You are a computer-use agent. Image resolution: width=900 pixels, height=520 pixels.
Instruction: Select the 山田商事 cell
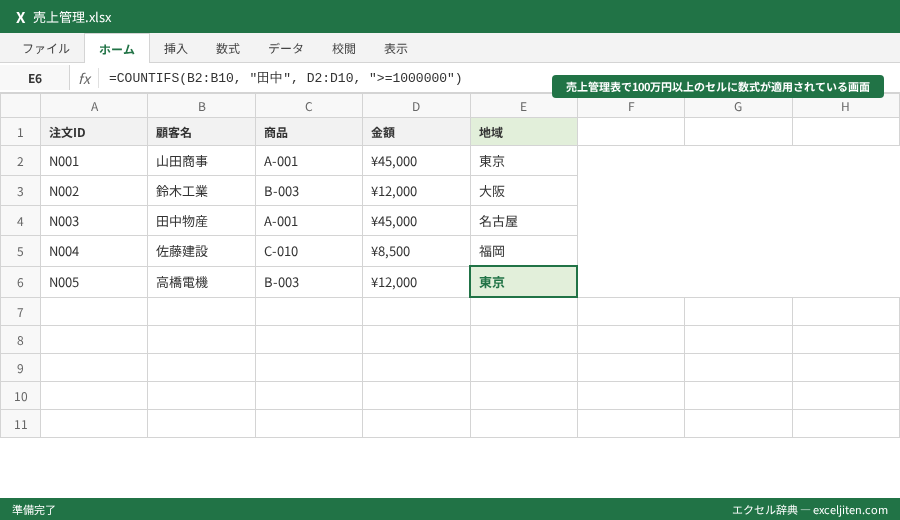[201, 161]
